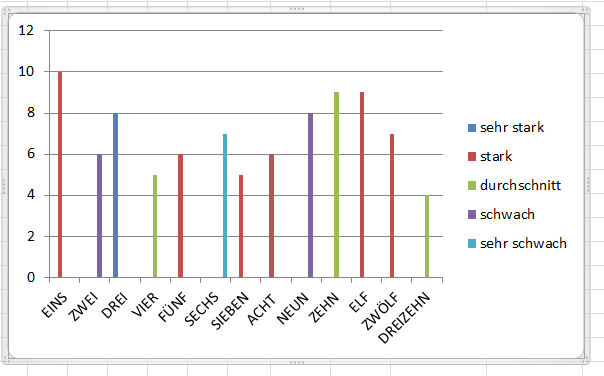Click the value axis label 0
The height and width of the screenshot is (376, 604).
(x=31, y=277)
